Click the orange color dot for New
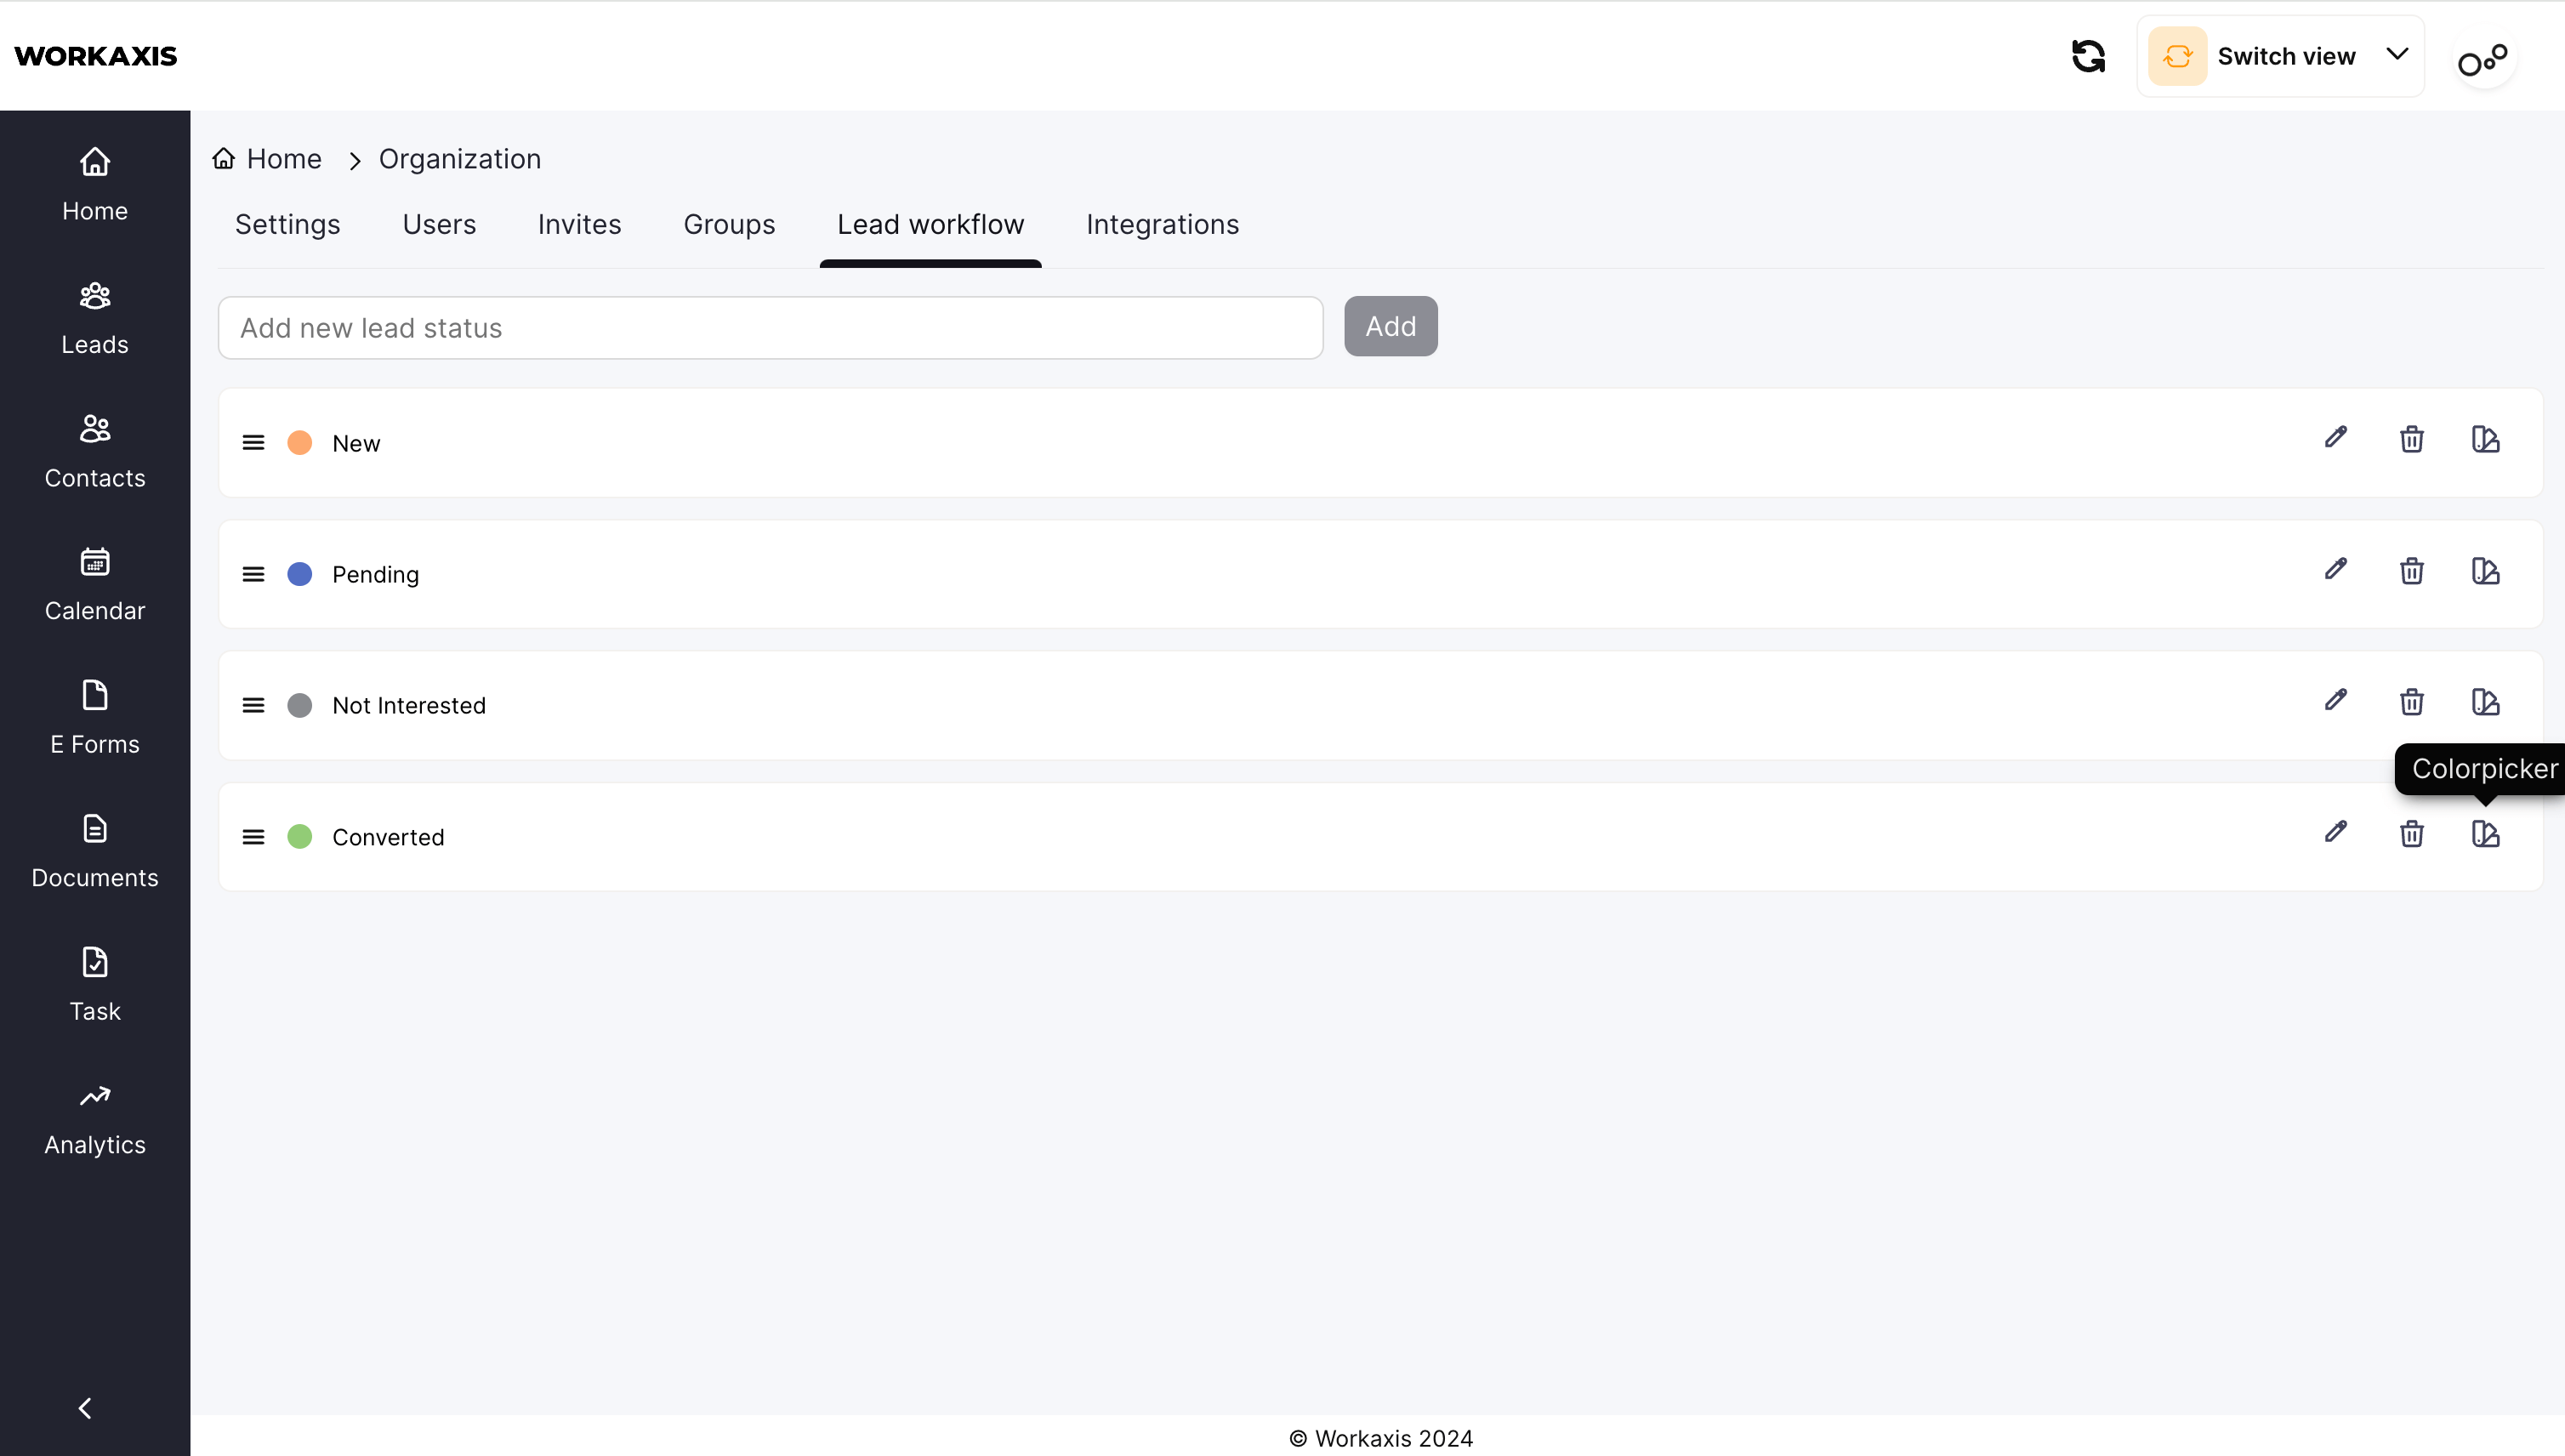Screen dimensions: 2565x1456 tap(299, 443)
